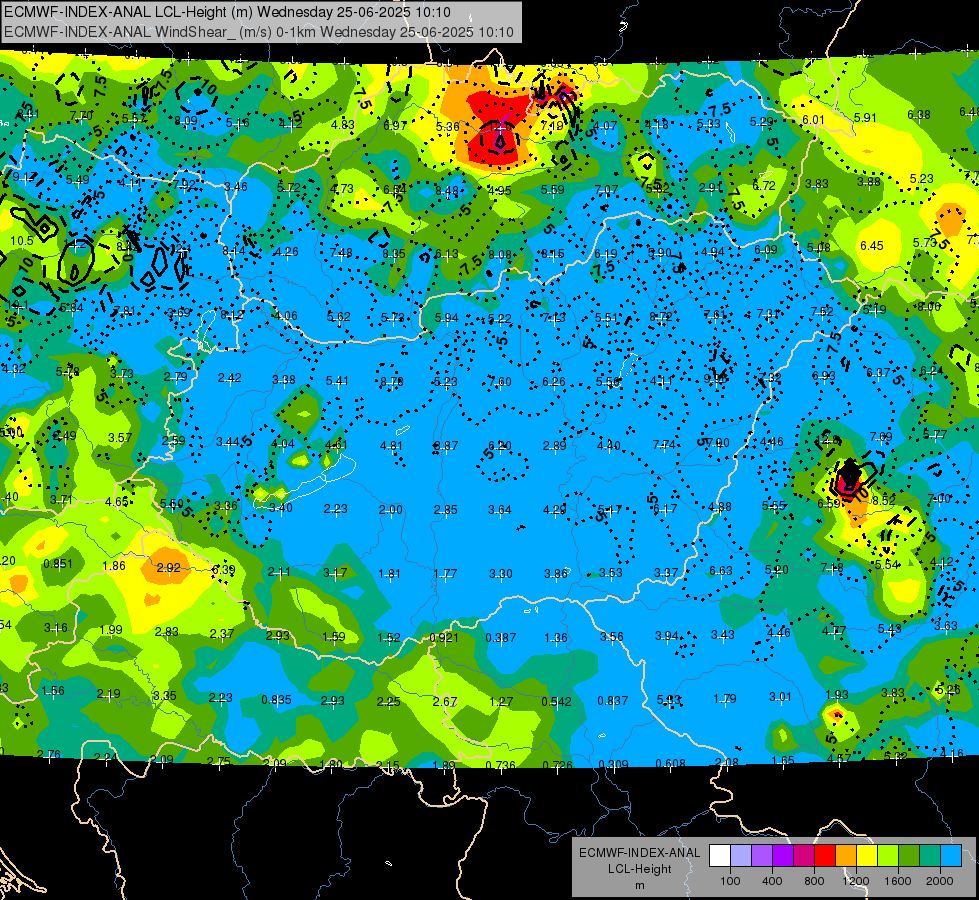Viewport: 979px width, 900px height.
Task: Select the wind shear value 7.60
Action: 500,381
